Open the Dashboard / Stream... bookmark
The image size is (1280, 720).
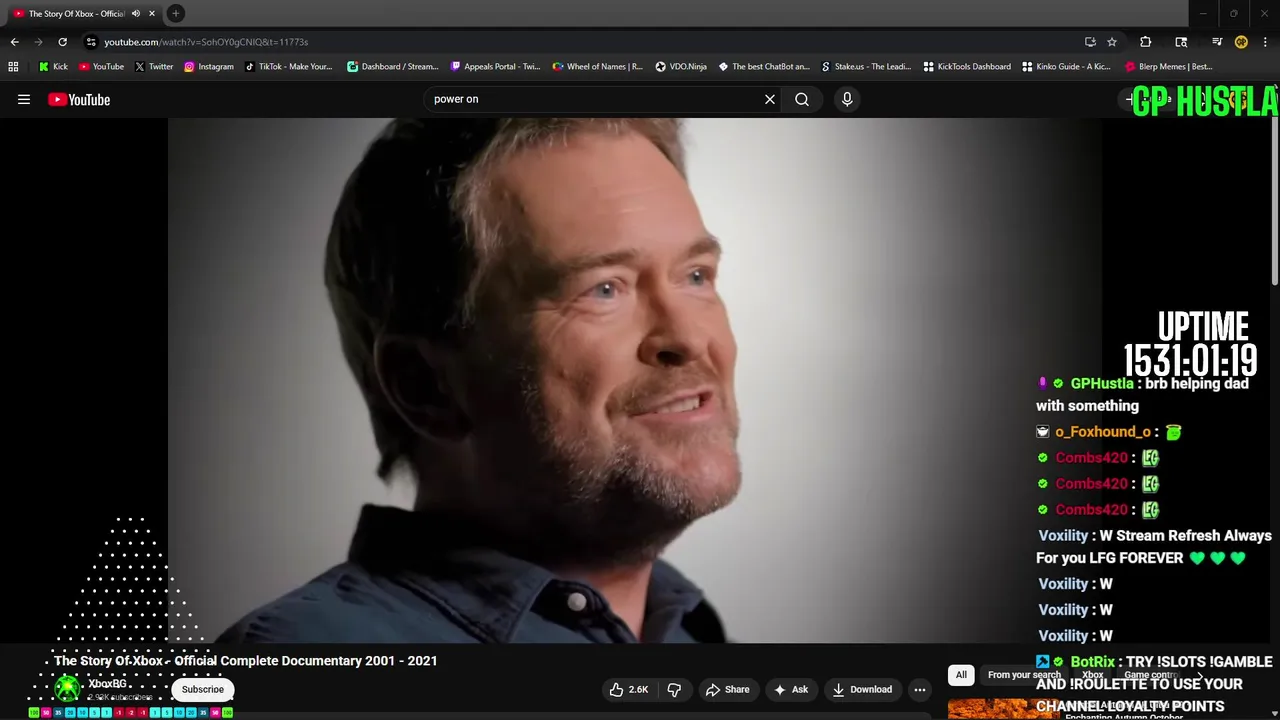coord(392,67)
